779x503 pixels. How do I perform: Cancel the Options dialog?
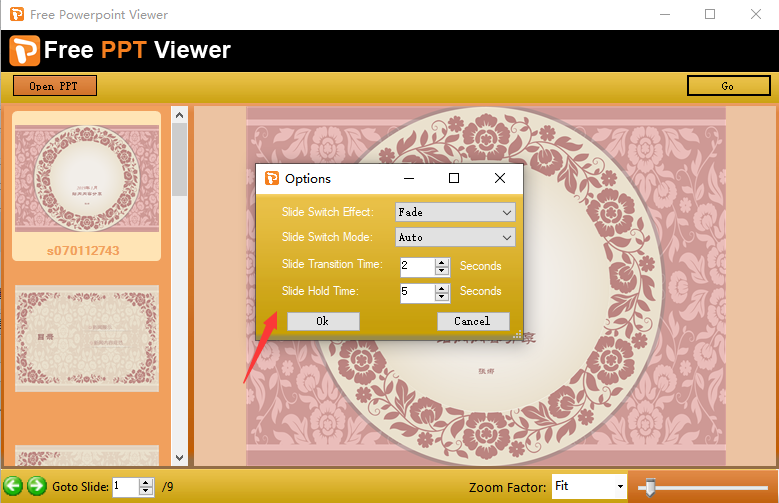click(x=472, y=321)
